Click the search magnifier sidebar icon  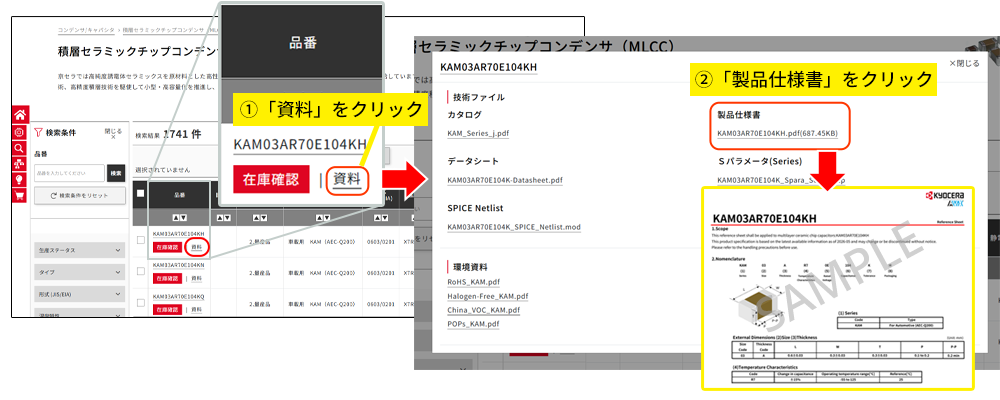click(20, 148)
